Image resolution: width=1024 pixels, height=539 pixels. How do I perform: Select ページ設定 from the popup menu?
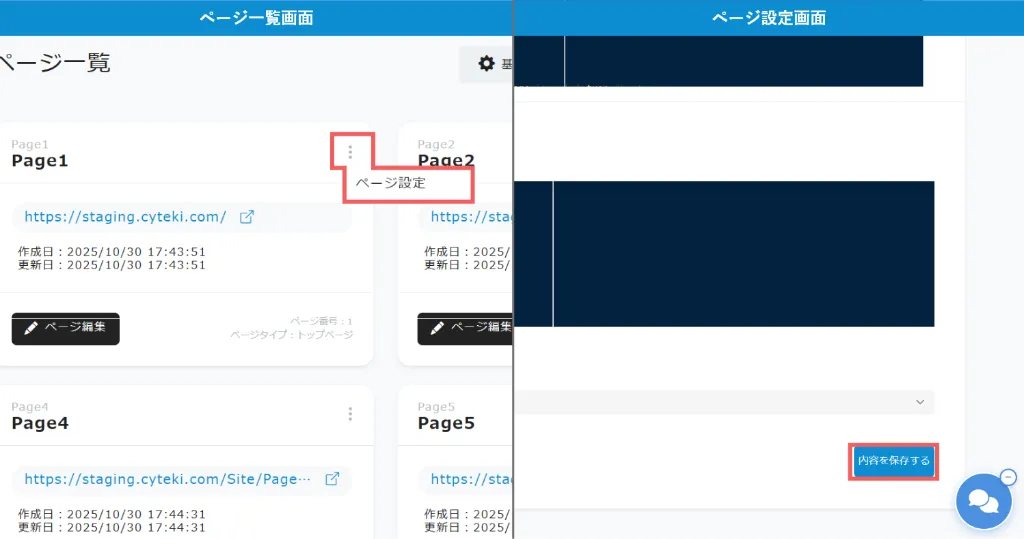pyautogui.click(x=391, y=183)
